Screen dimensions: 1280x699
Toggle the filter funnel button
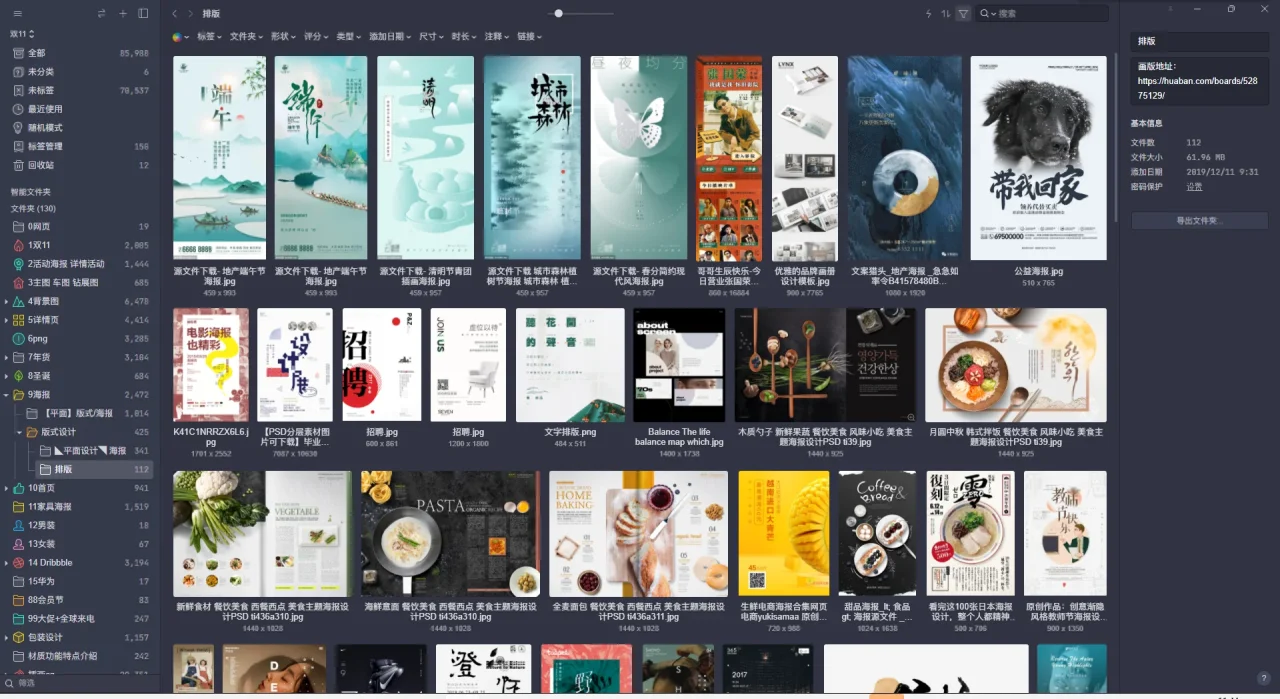(x=963, y=14)
